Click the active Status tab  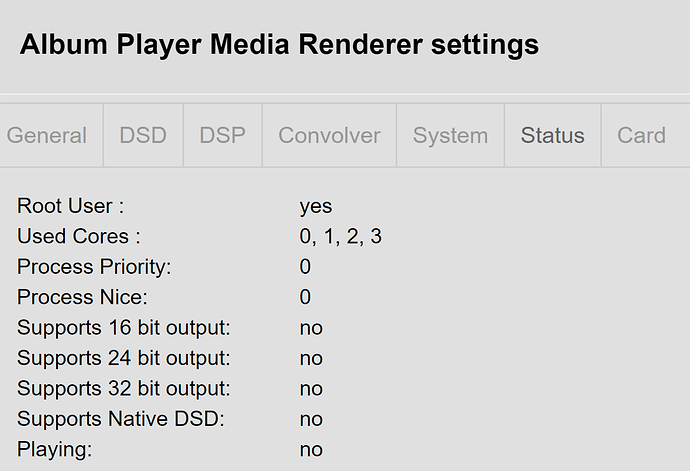(x=553, y=135)
